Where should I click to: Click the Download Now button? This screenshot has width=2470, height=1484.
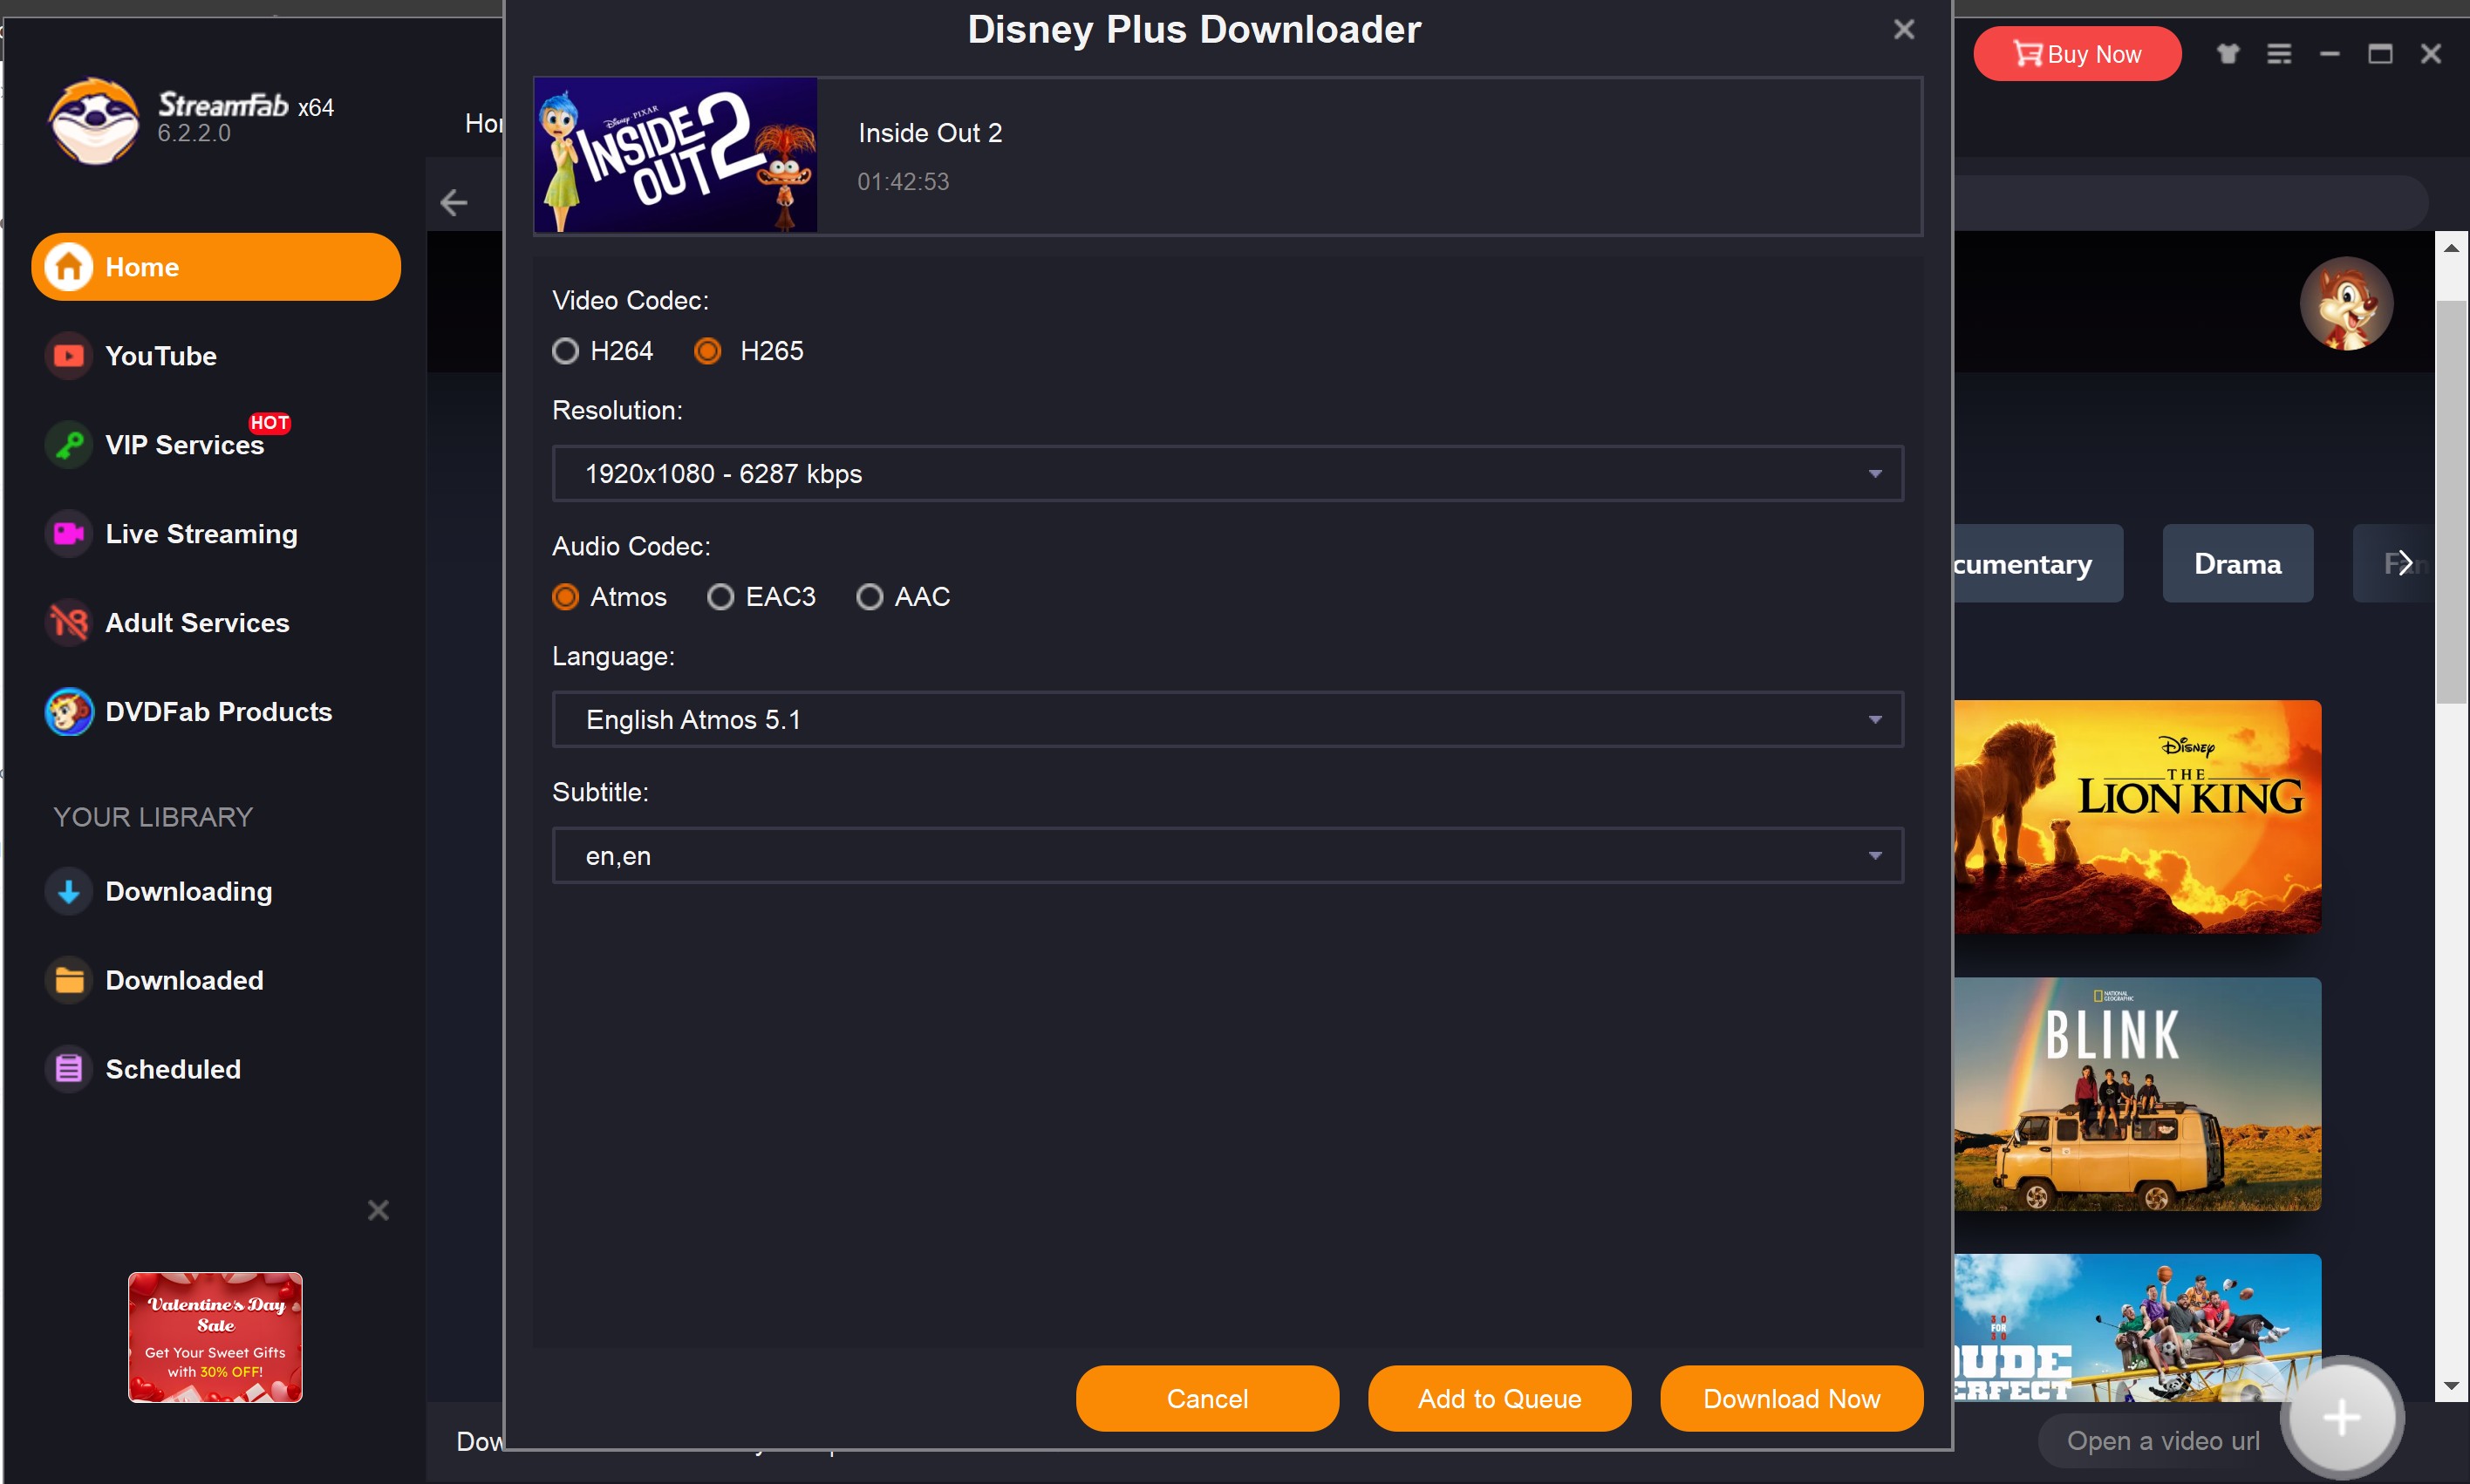pos(1791,1399)
